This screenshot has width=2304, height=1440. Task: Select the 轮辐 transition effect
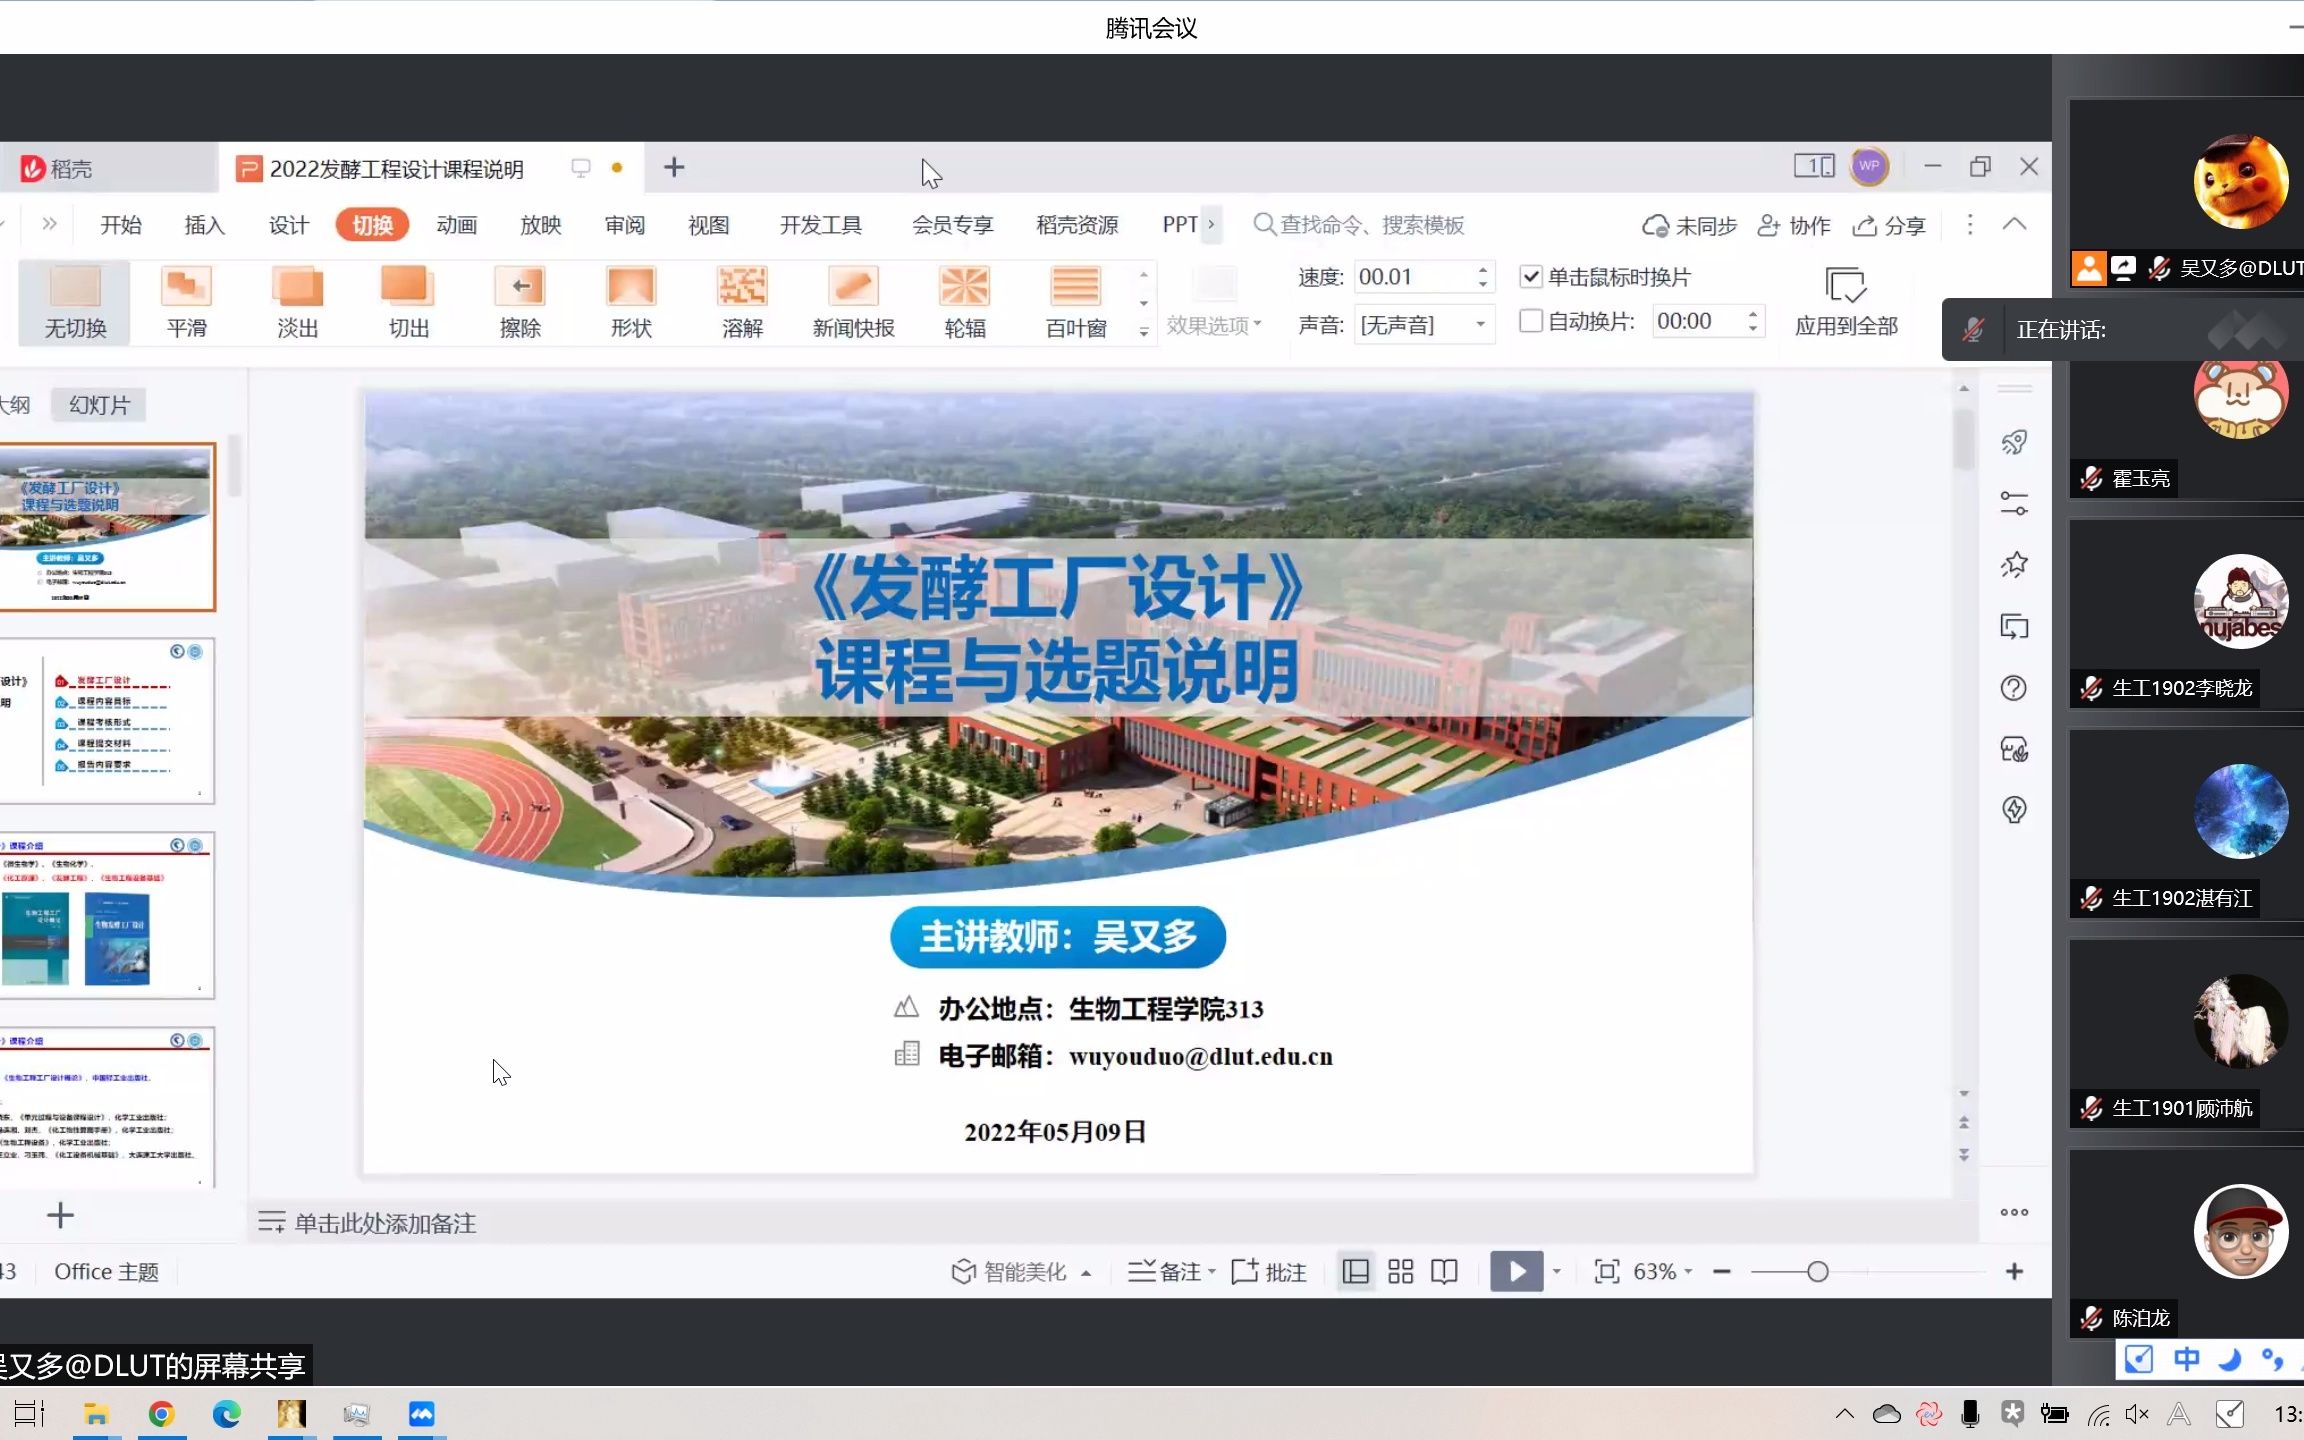click(965, 302)
